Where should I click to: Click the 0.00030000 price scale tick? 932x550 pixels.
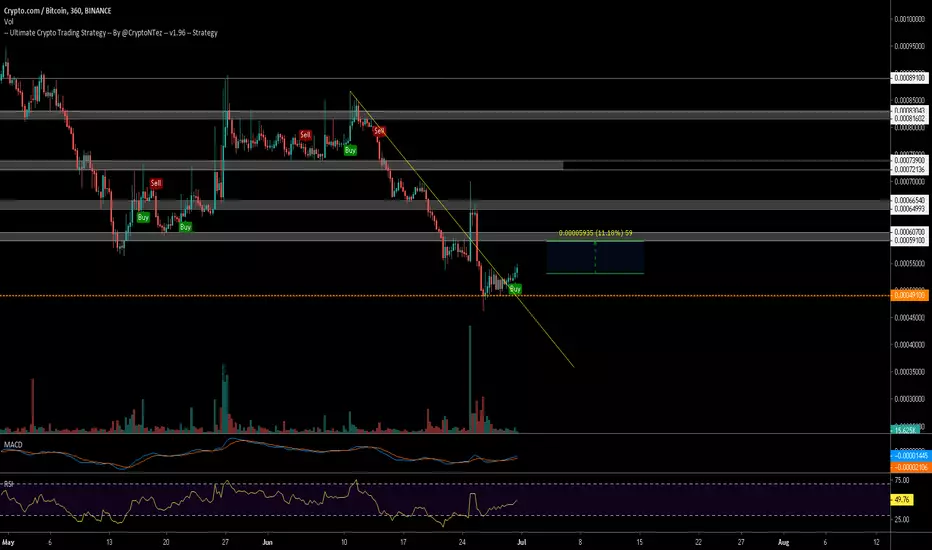909,399
